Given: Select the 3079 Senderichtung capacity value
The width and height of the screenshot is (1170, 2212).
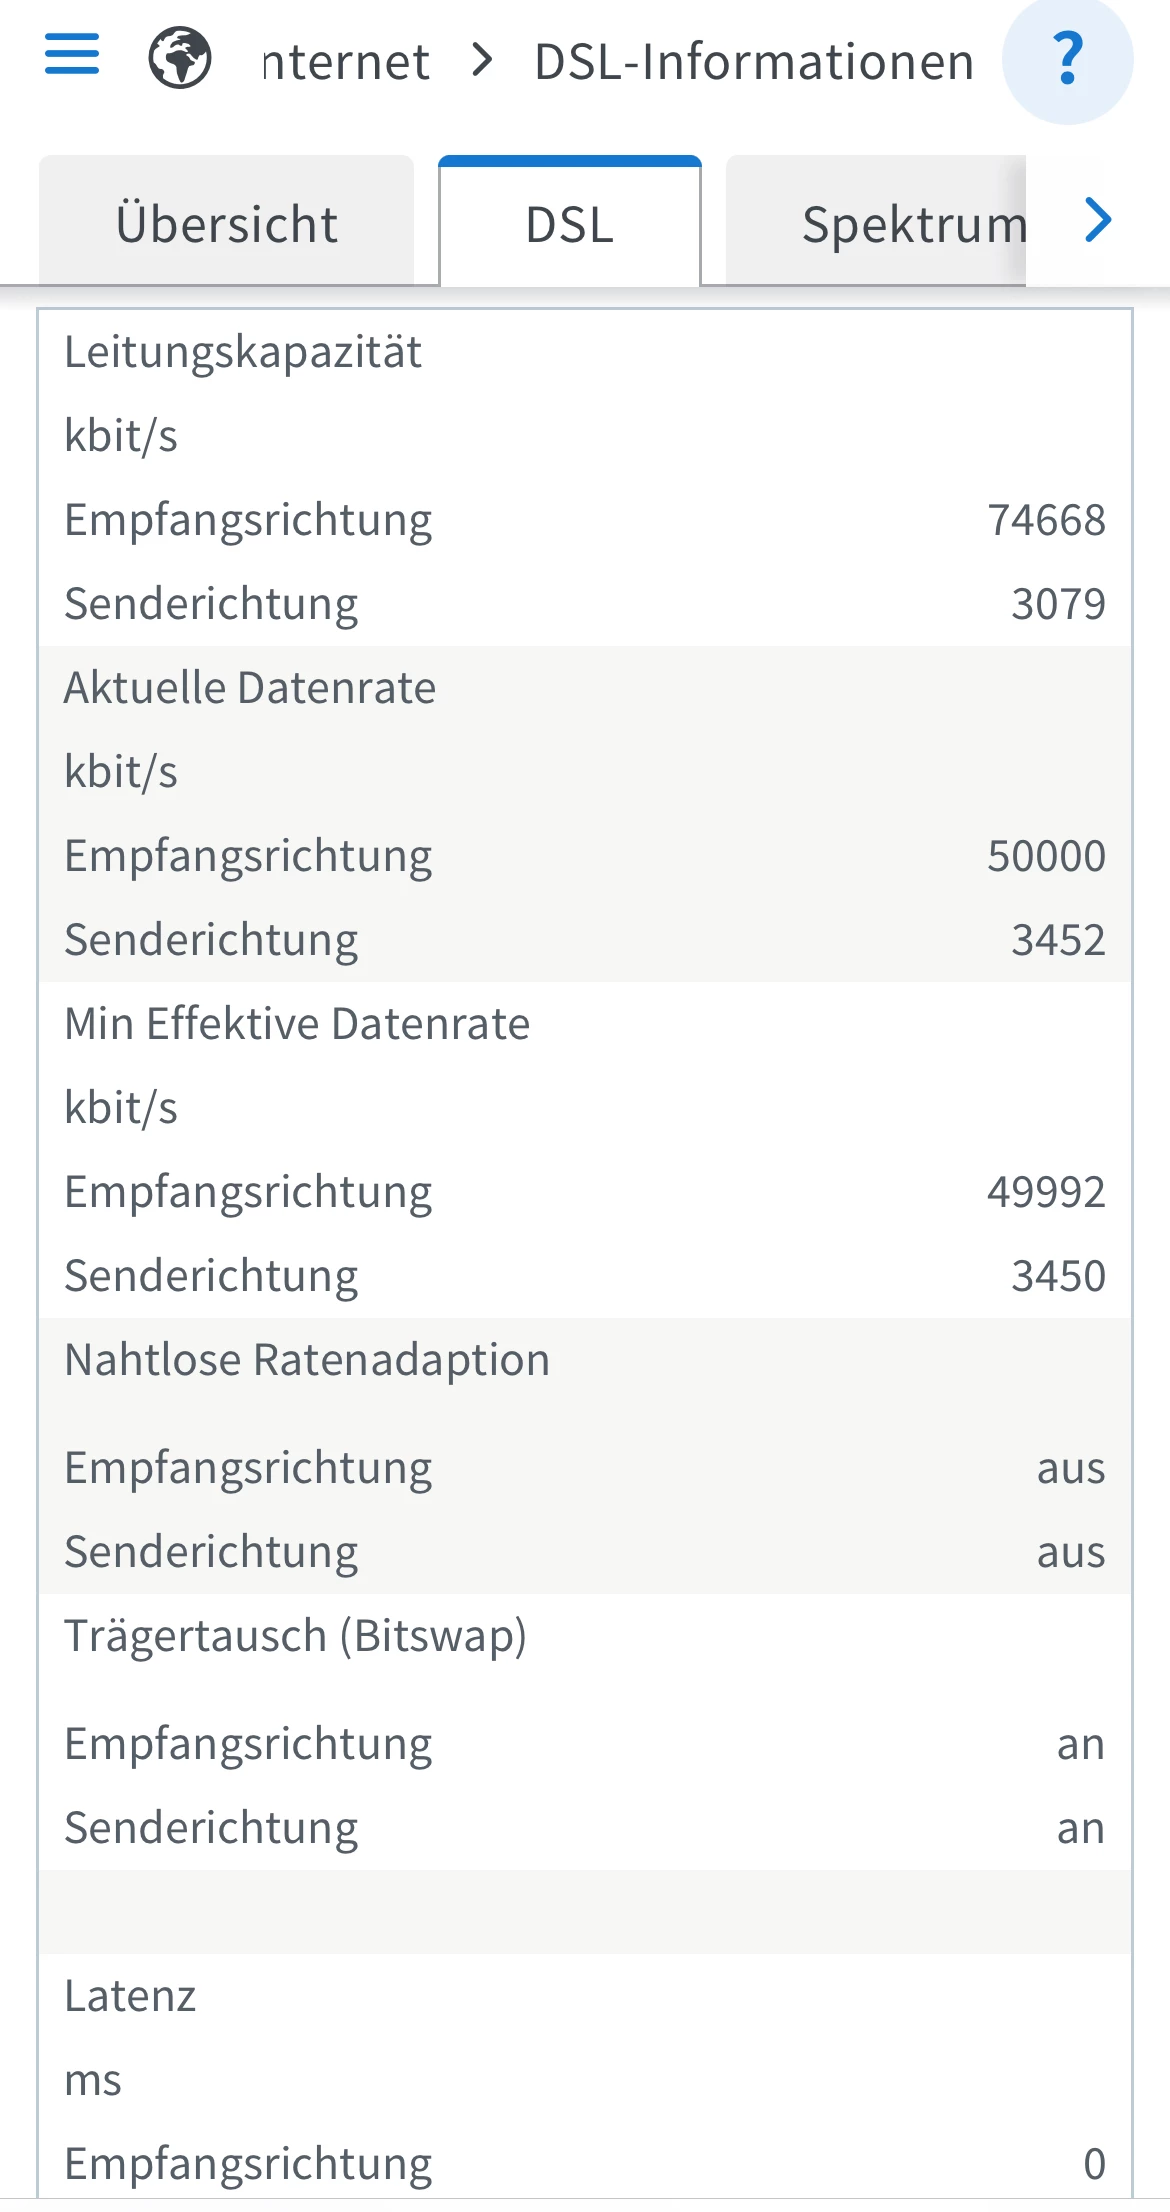Looking at the screenshot, I should (x=1058, y=604).
